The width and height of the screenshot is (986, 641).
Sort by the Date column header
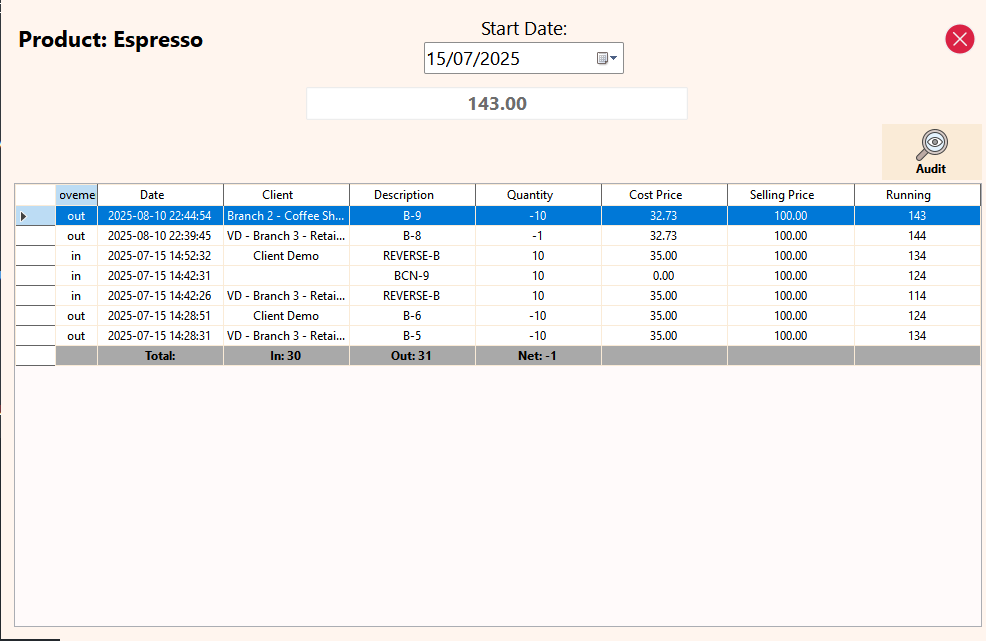pyautogui.click(x=152, y=195)
